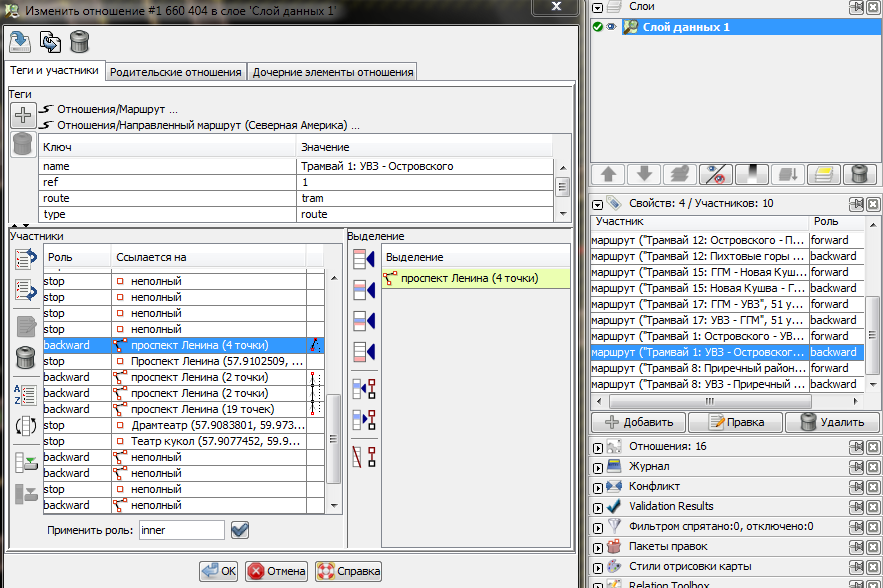Add a new tag with plus icon

pyautogui.click(x=23, y=115)
